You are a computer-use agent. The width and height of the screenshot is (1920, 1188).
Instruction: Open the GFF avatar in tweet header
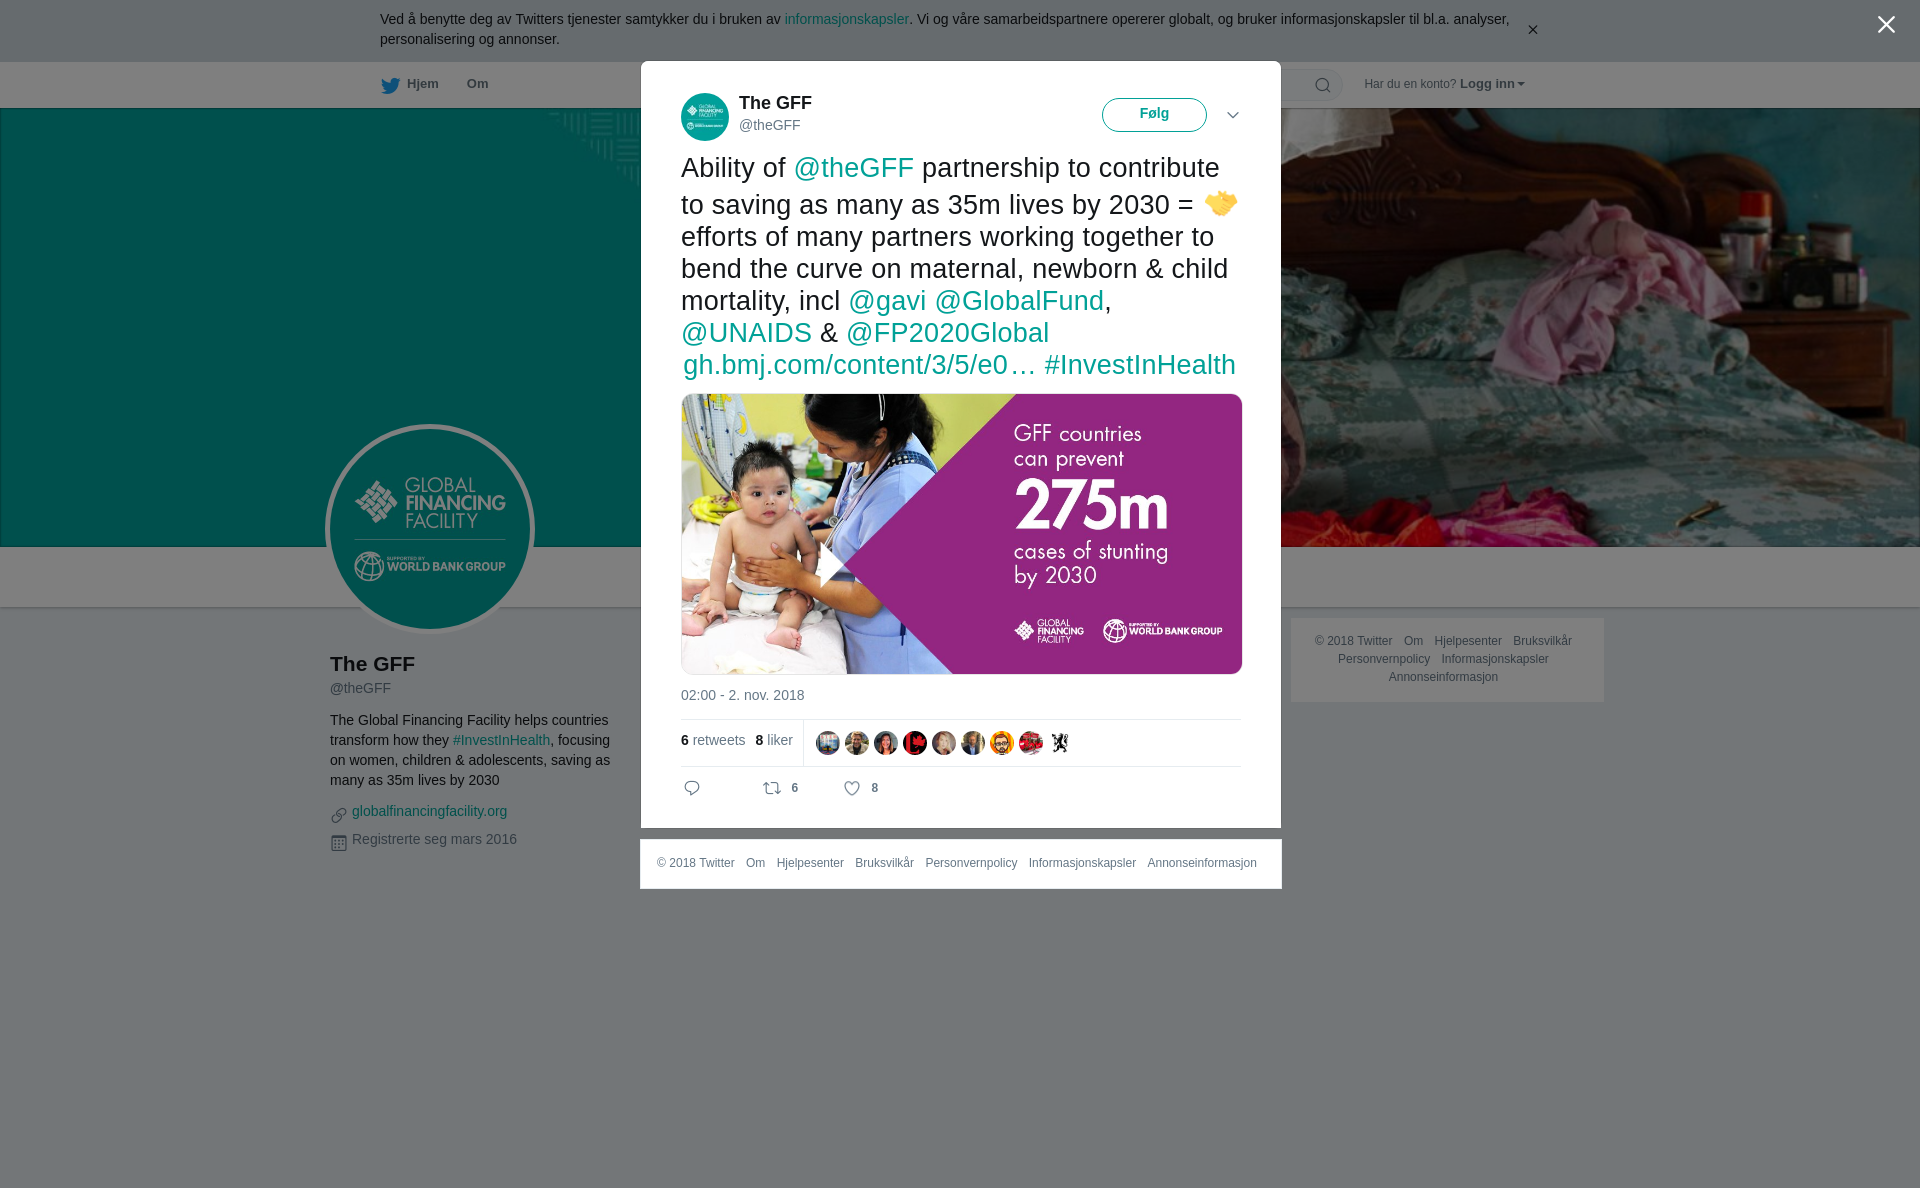click(x=705, y=117)
